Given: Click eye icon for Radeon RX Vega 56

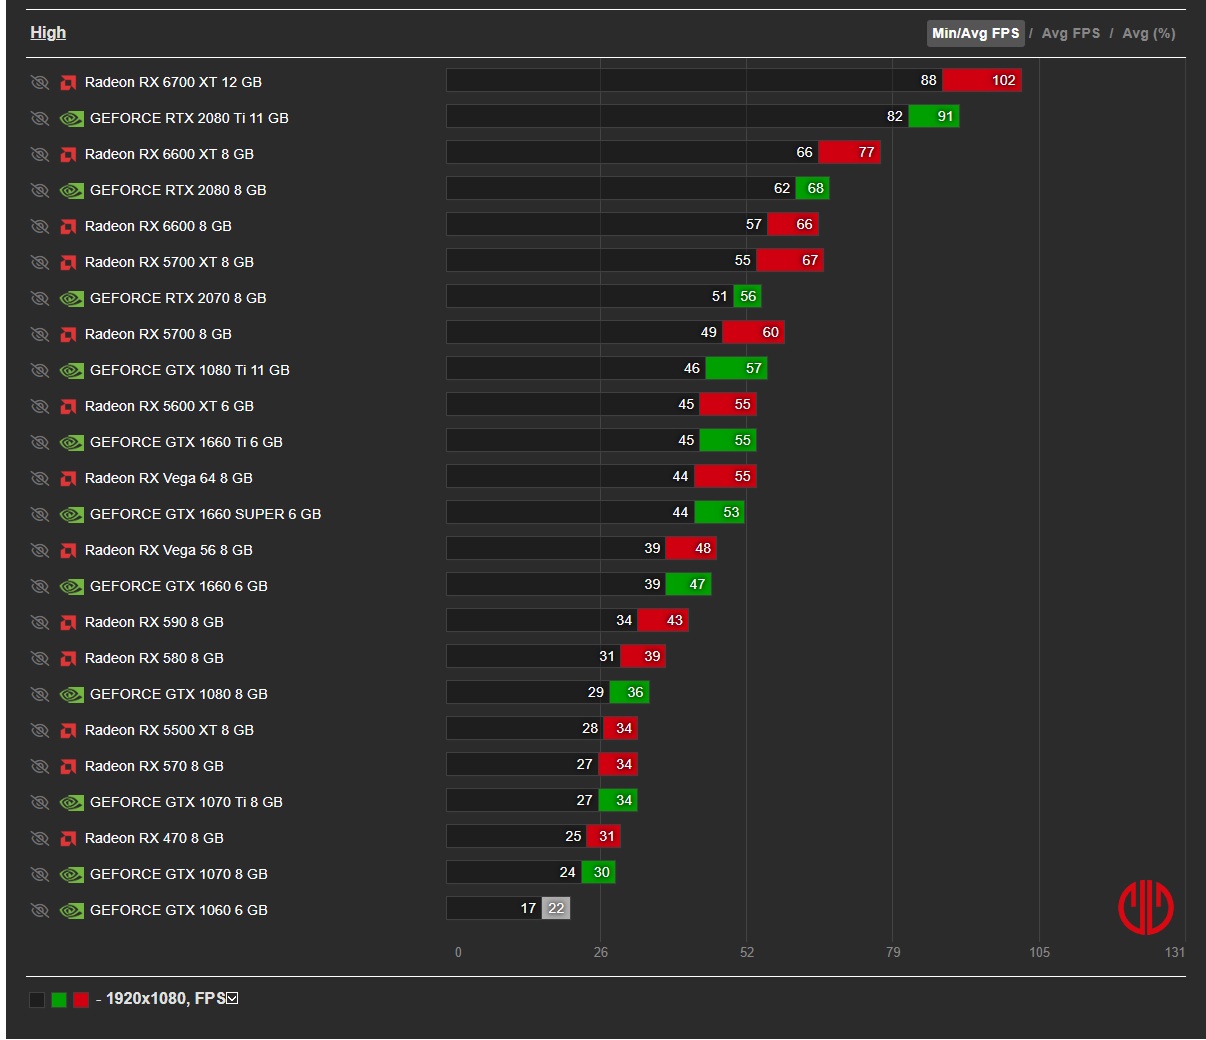Looking at the screenshot, I should tap(40, 550).
